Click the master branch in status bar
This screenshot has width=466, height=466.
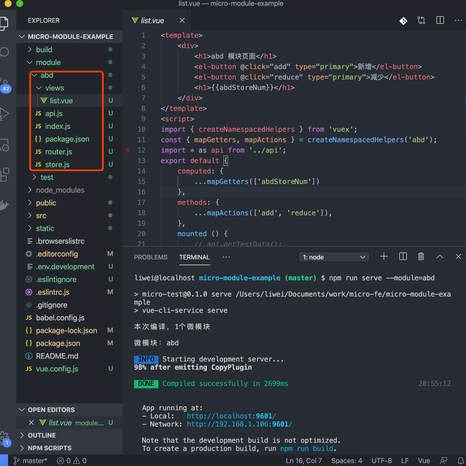tap(31, 461)
